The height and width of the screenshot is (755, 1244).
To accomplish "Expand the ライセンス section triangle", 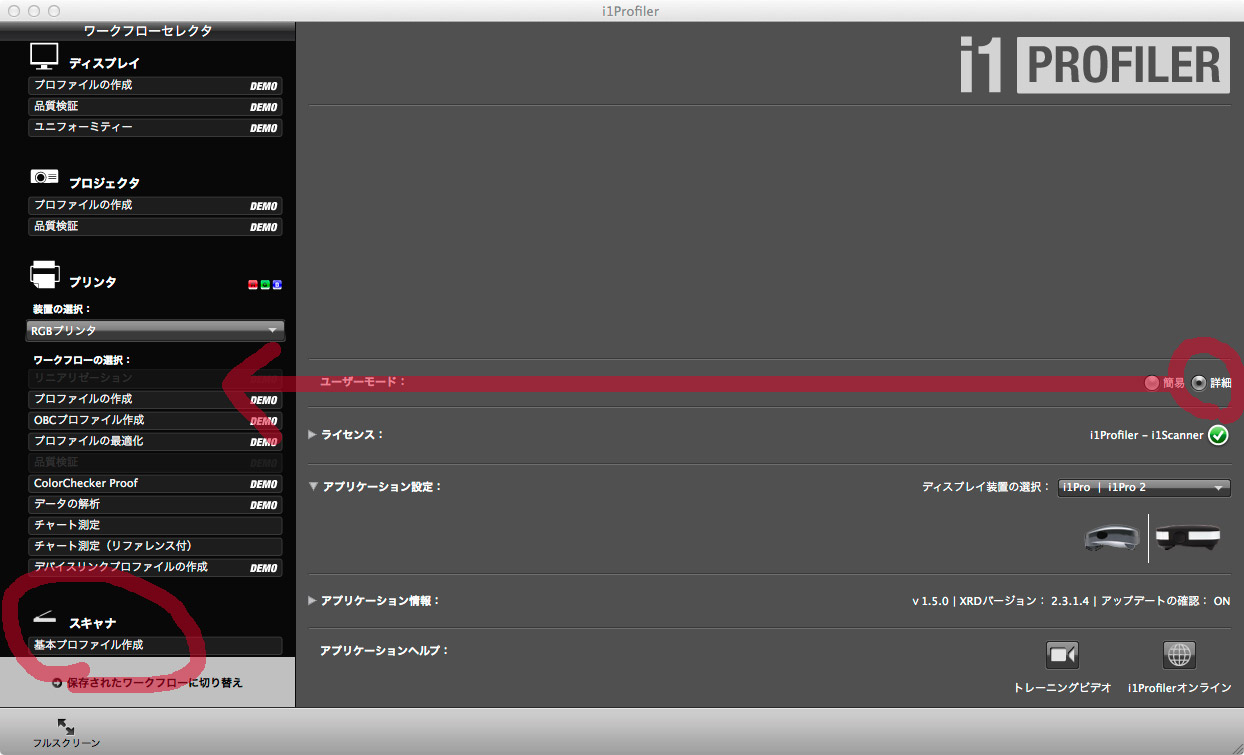I will point(313,434).
